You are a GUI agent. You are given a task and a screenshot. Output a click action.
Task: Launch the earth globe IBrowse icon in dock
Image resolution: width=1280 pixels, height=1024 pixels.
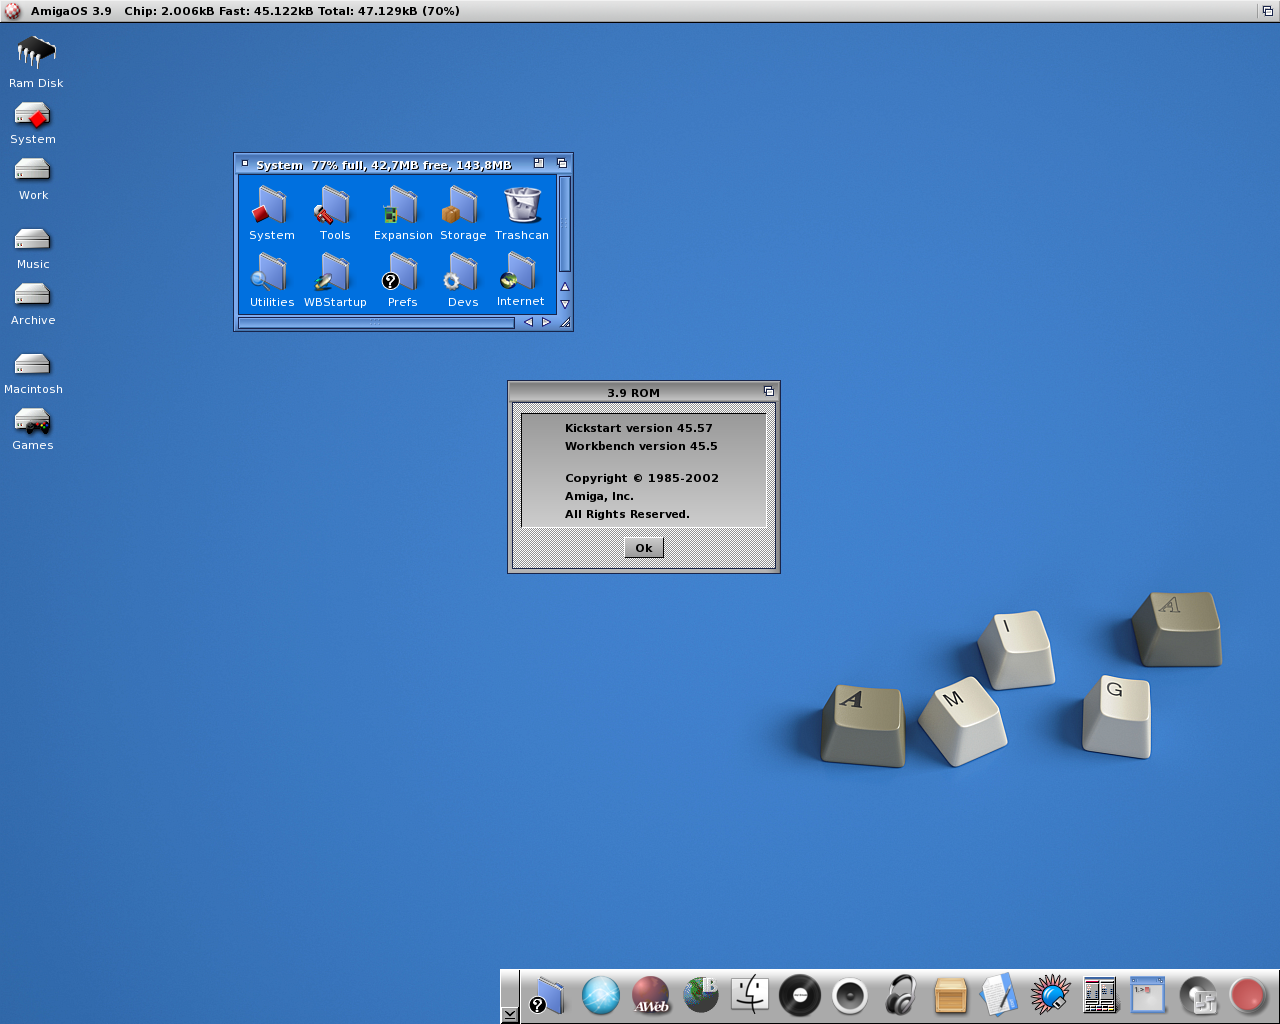[701, 996]
